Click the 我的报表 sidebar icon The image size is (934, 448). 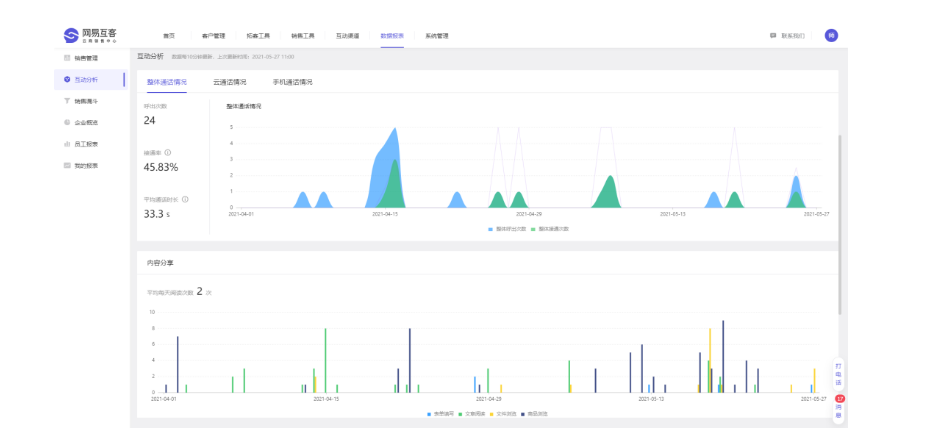tap(67, 165)
